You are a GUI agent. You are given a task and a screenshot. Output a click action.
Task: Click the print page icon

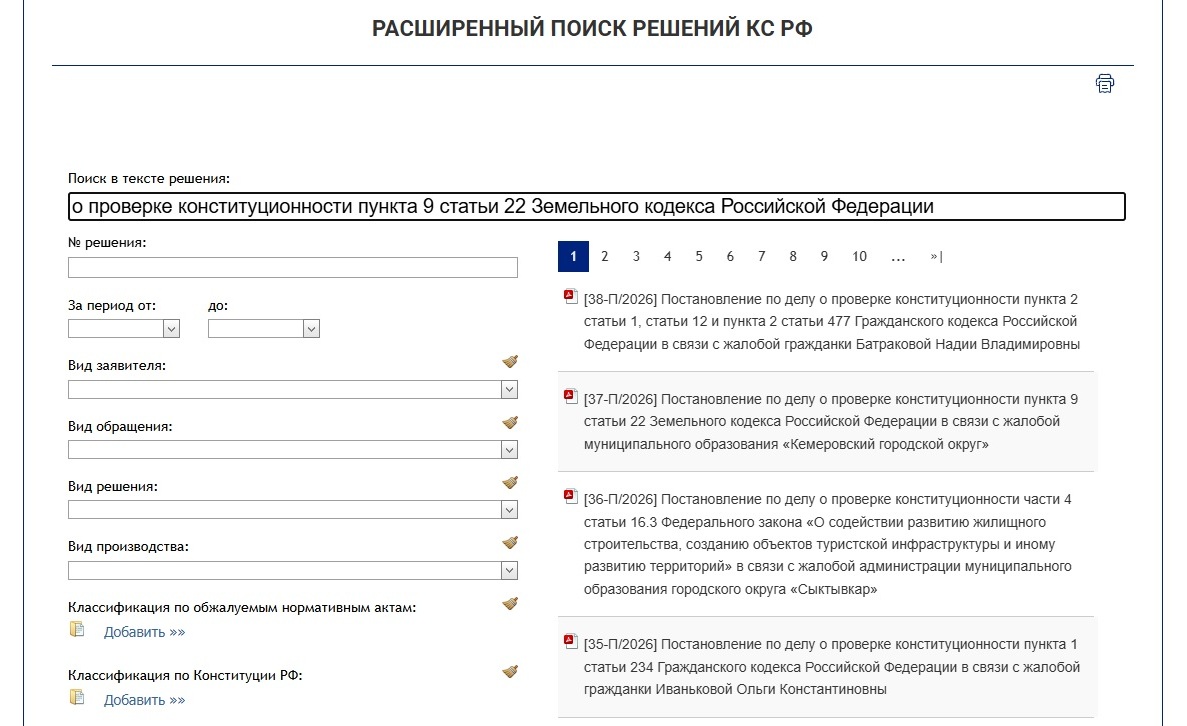[x=1104, y=83]
